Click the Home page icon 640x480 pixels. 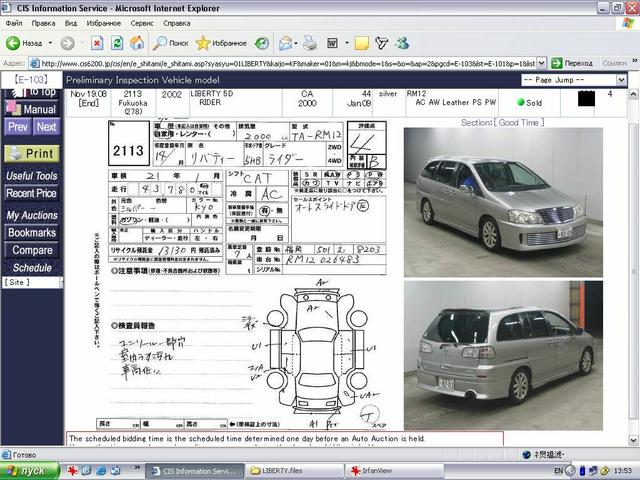pyautogui.click(x=137, y=43)
